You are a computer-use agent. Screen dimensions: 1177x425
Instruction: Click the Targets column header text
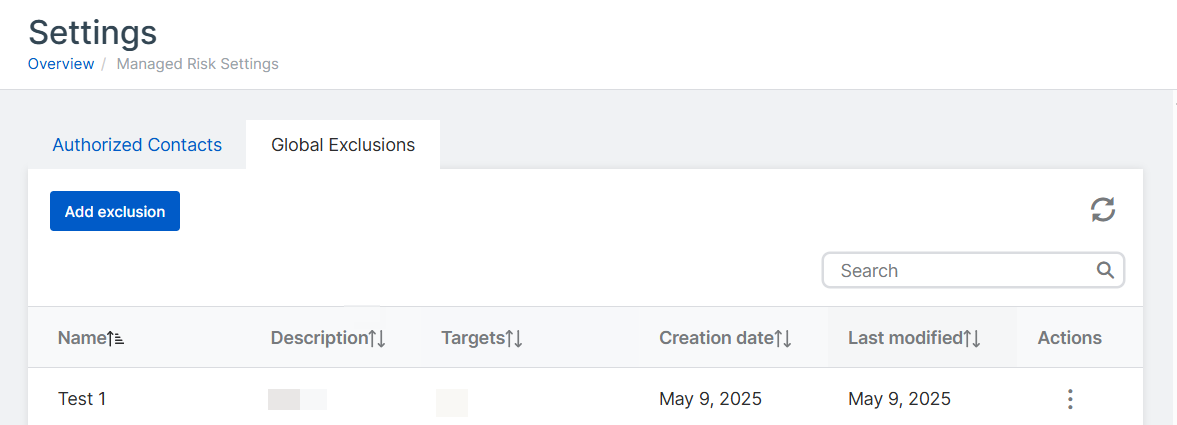[x=472, y=338]
